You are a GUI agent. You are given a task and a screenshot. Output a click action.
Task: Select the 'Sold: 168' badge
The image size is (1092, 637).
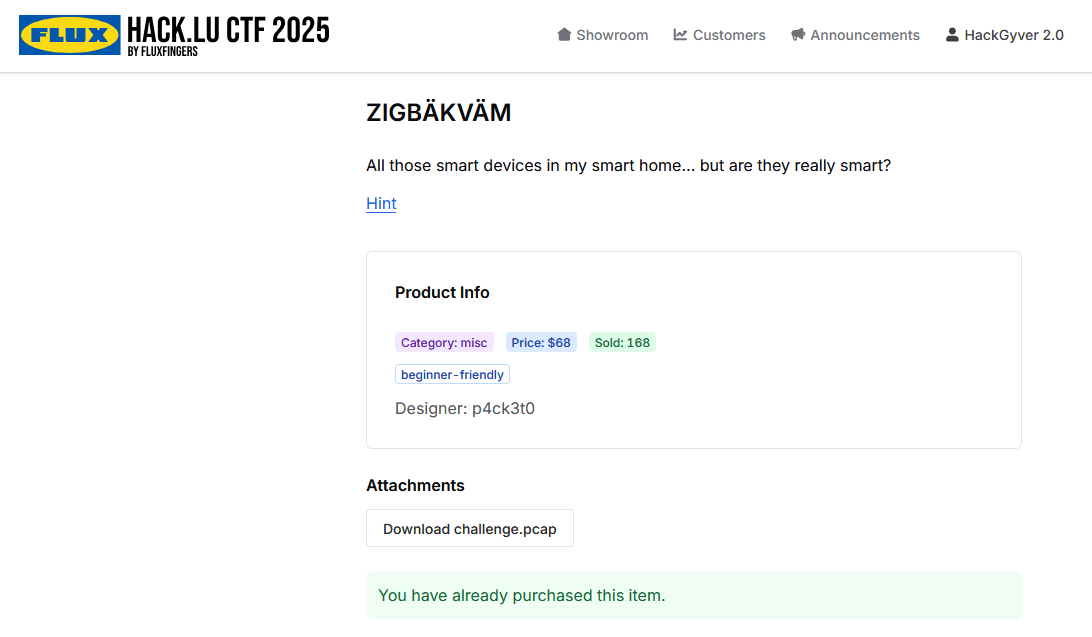(622, 342)
